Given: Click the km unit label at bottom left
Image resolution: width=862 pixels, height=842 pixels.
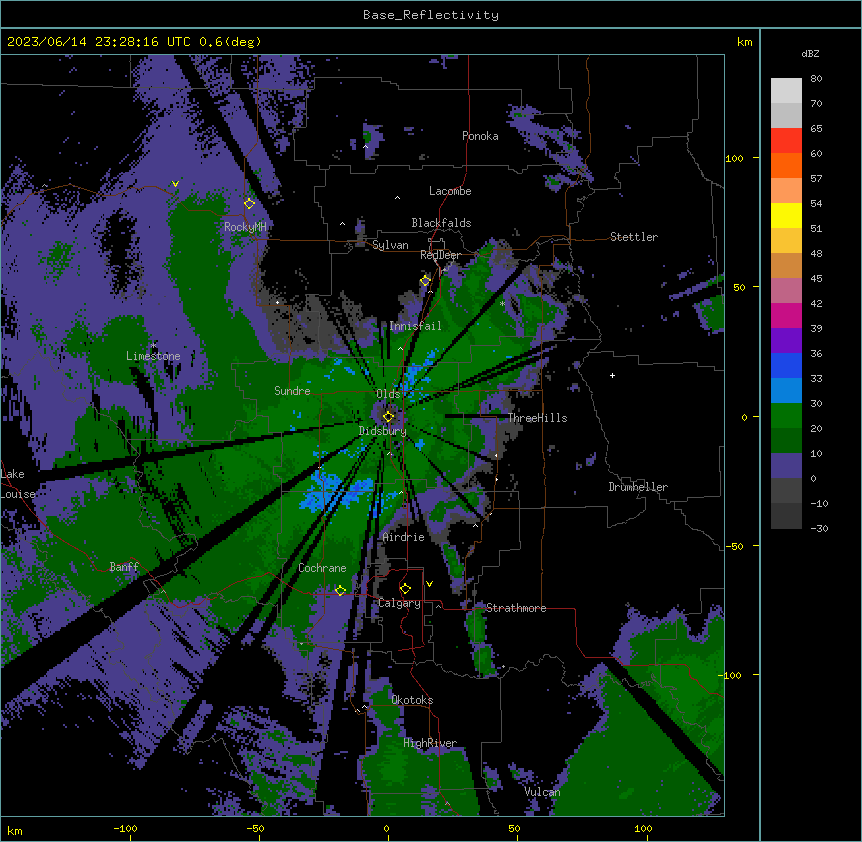Looking at the screenshot, I should (15, 831).
